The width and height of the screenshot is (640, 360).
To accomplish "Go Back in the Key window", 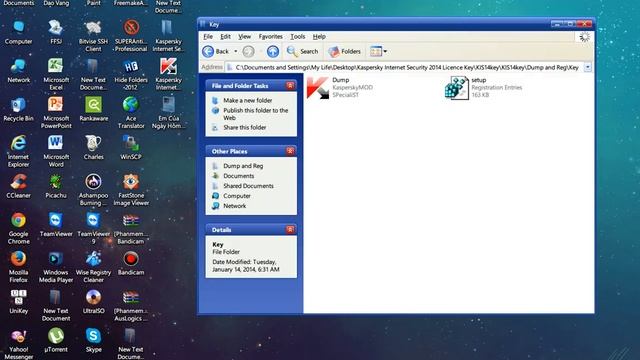I will tap(216, 51).
